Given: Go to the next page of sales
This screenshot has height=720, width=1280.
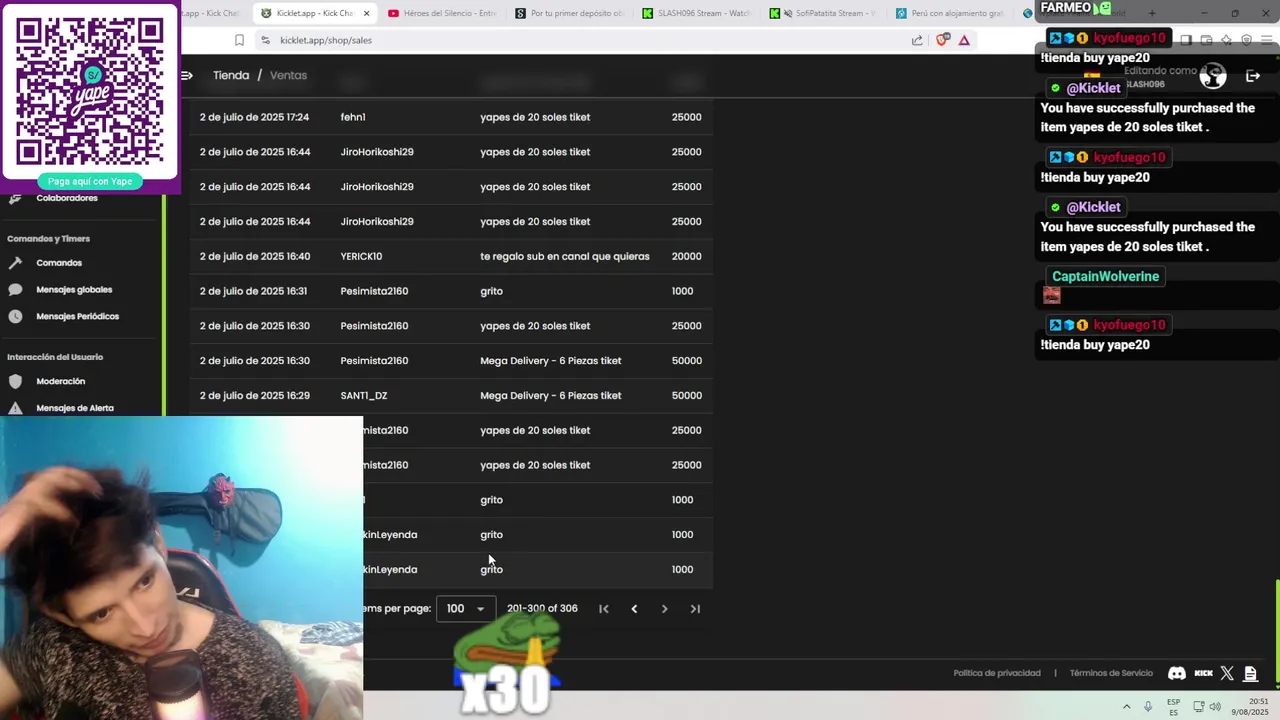Looking at the screenshot, I should tap(664, 608).
